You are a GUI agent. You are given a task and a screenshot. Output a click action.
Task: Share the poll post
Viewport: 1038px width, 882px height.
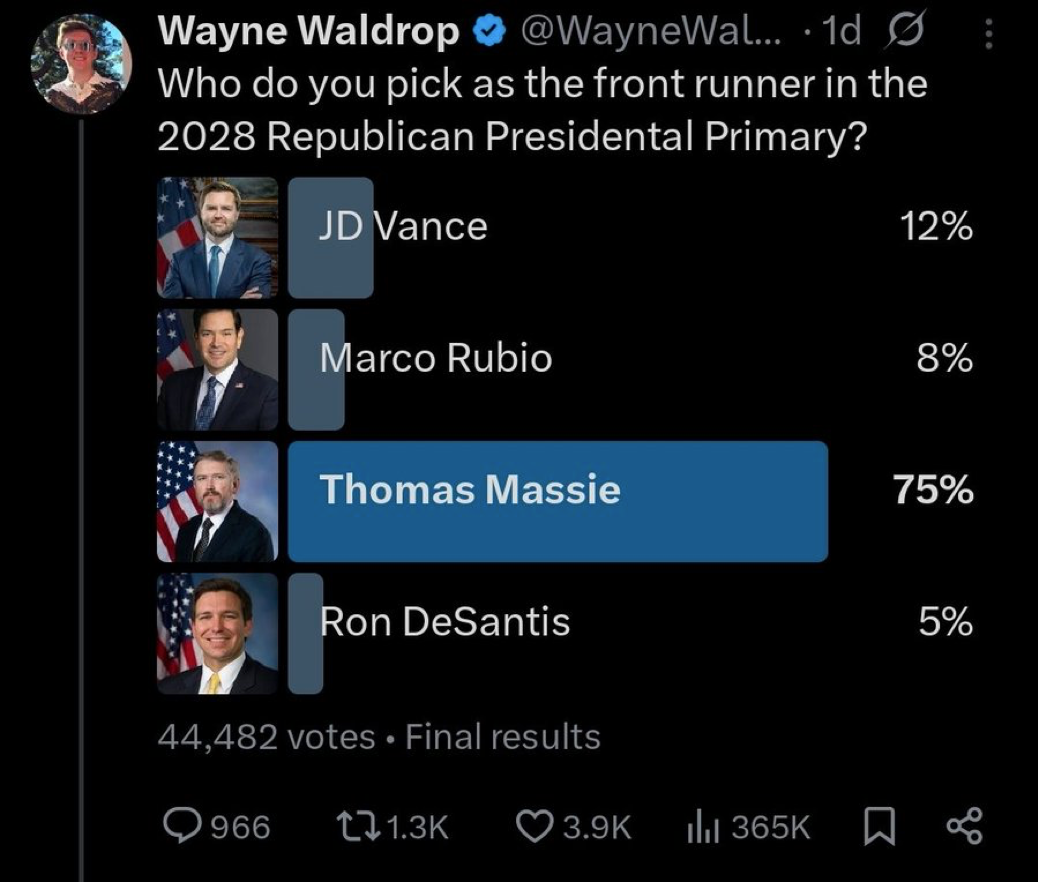click(x=964, y=826)
